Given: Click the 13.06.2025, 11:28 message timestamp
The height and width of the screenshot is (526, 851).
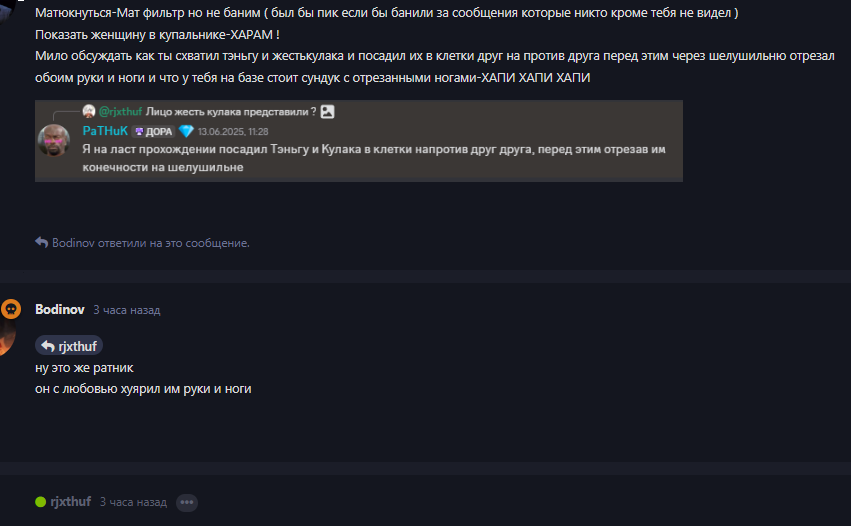Looking at the screenshot, I should pyautogui.click(x=233, y=131).
